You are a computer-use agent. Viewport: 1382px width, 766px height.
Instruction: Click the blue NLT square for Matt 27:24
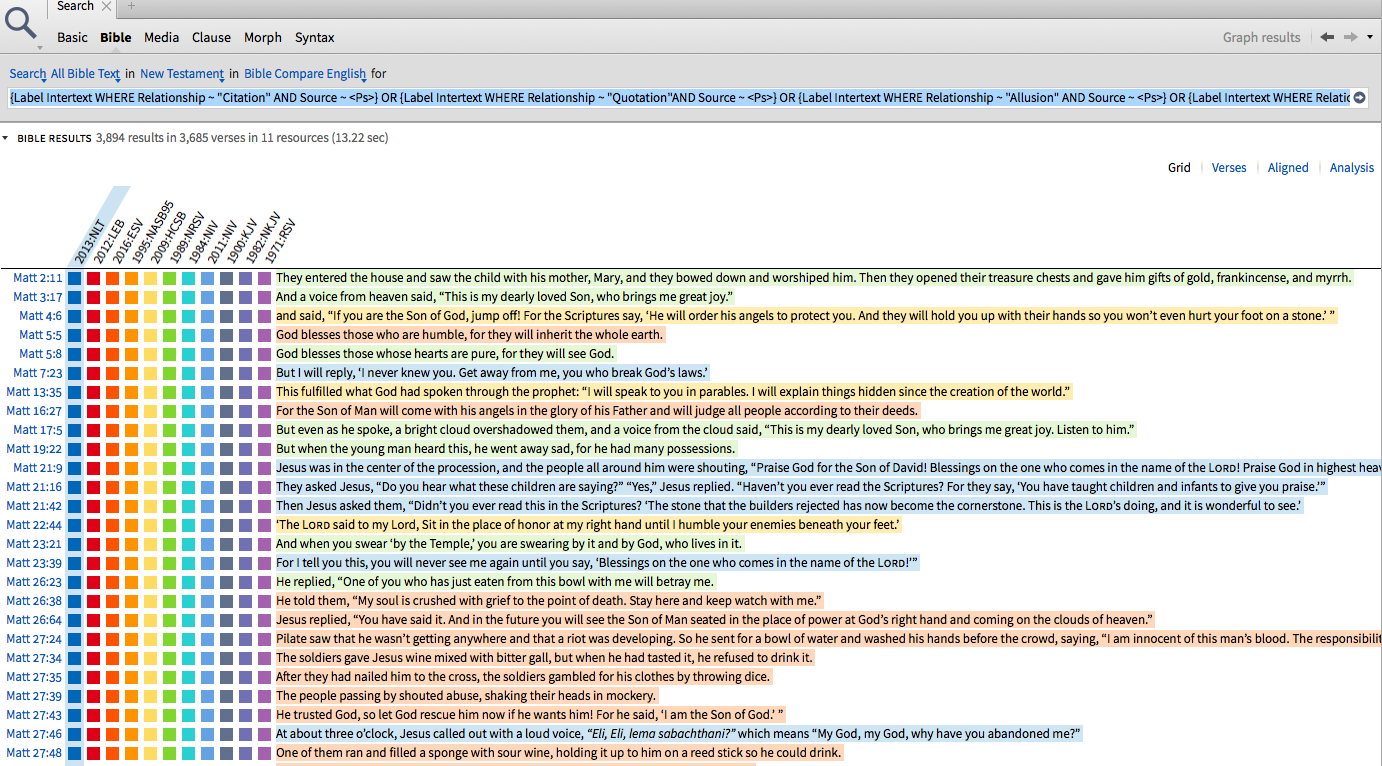pyautogui.click(x=75, y=639)
